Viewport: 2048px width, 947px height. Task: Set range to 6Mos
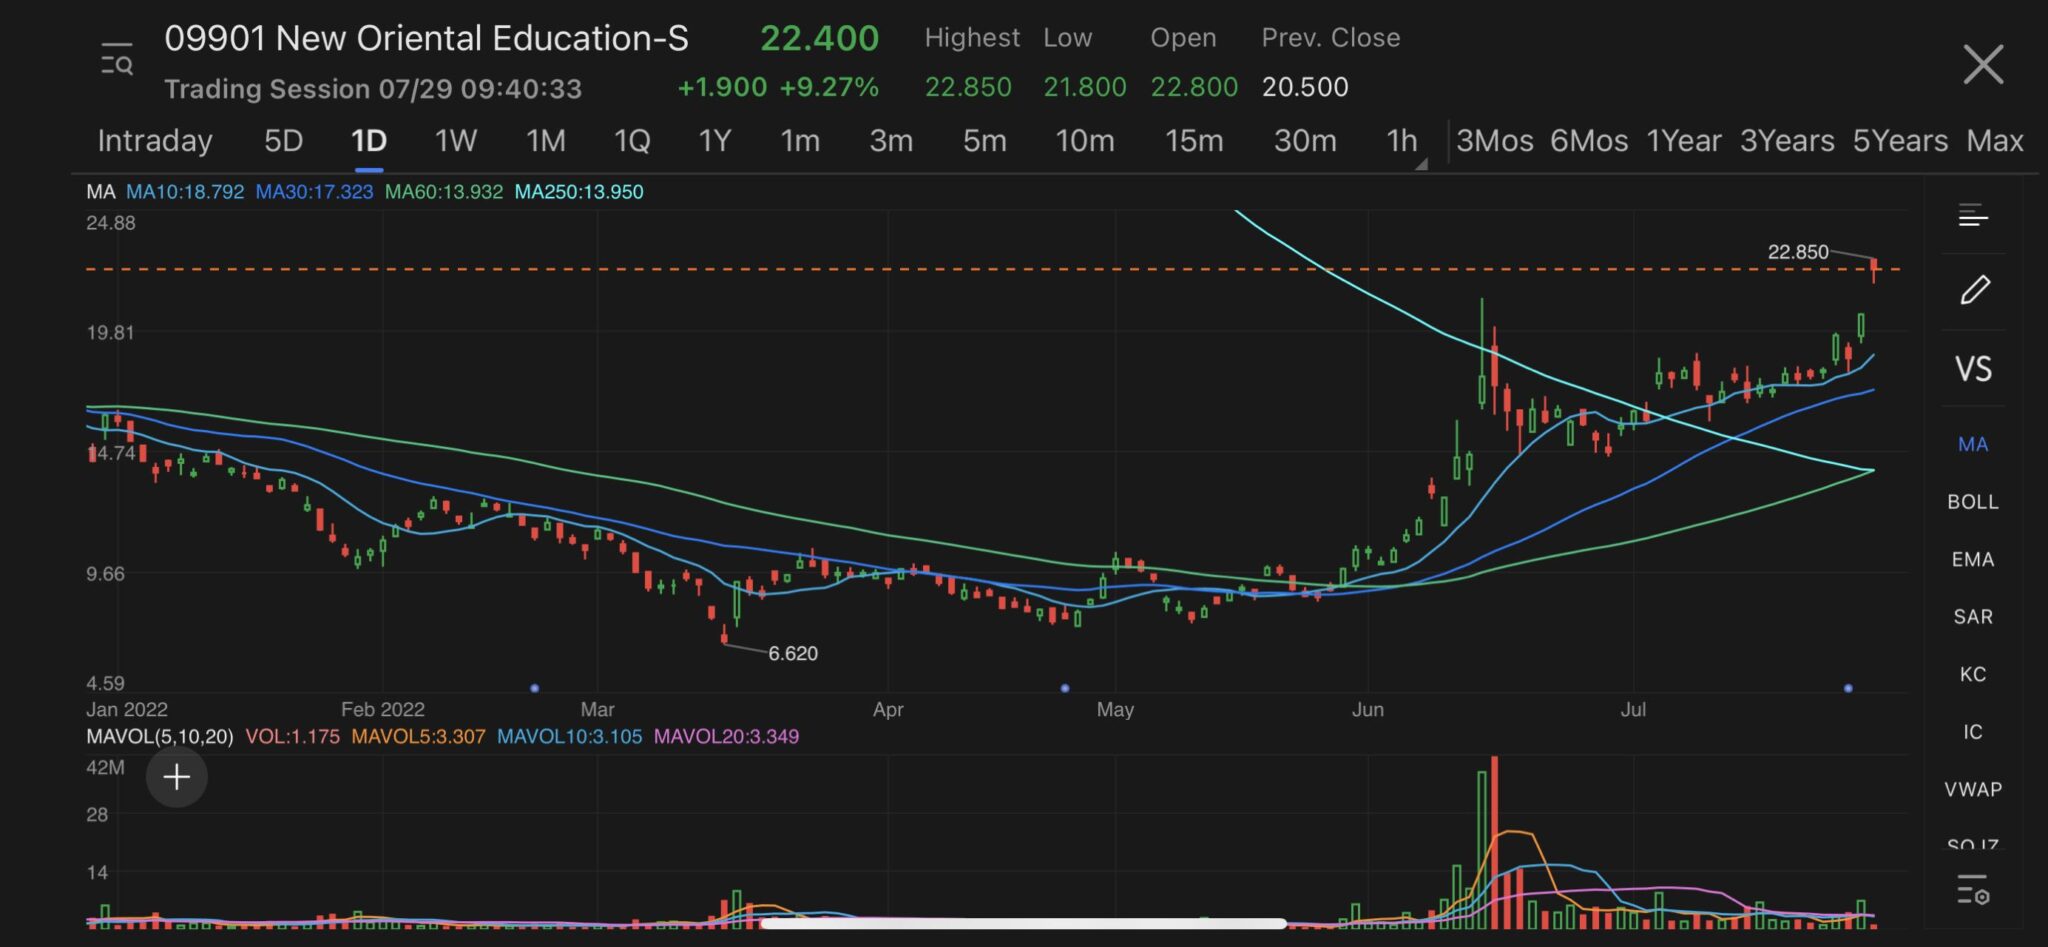[x=1589, y=141]
